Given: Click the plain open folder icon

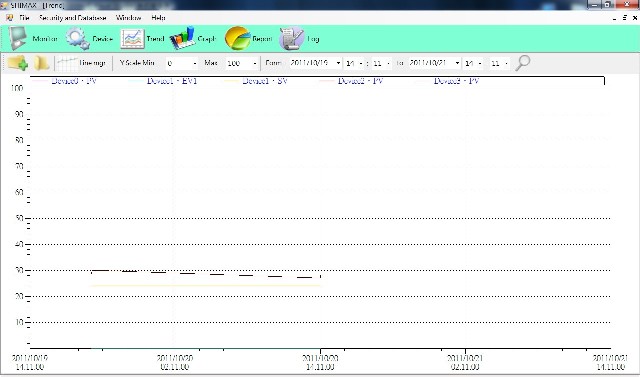Looking at the screenshot, I should point(41,63).
